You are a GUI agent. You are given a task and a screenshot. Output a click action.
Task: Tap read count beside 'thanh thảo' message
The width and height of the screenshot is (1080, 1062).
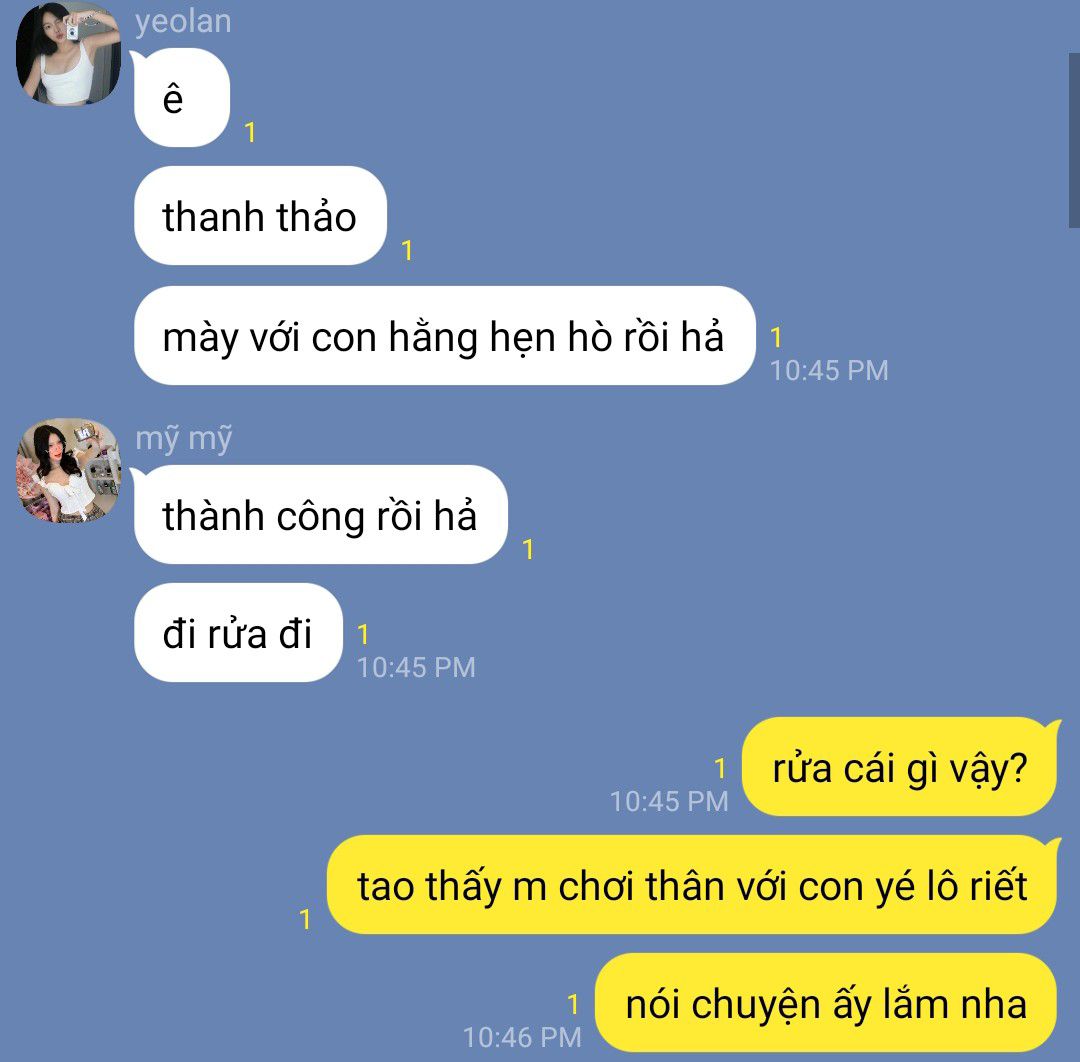pyautogui.click(x=407, y=250)
